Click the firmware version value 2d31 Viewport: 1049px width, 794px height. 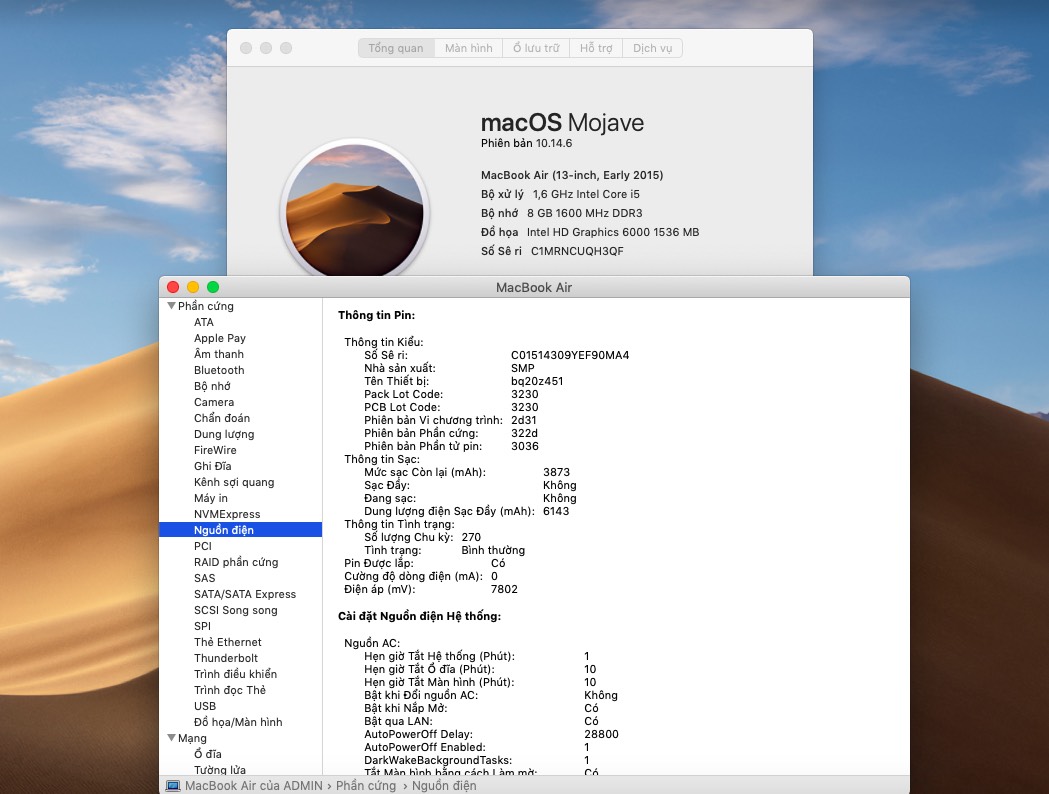click(524, 421)
